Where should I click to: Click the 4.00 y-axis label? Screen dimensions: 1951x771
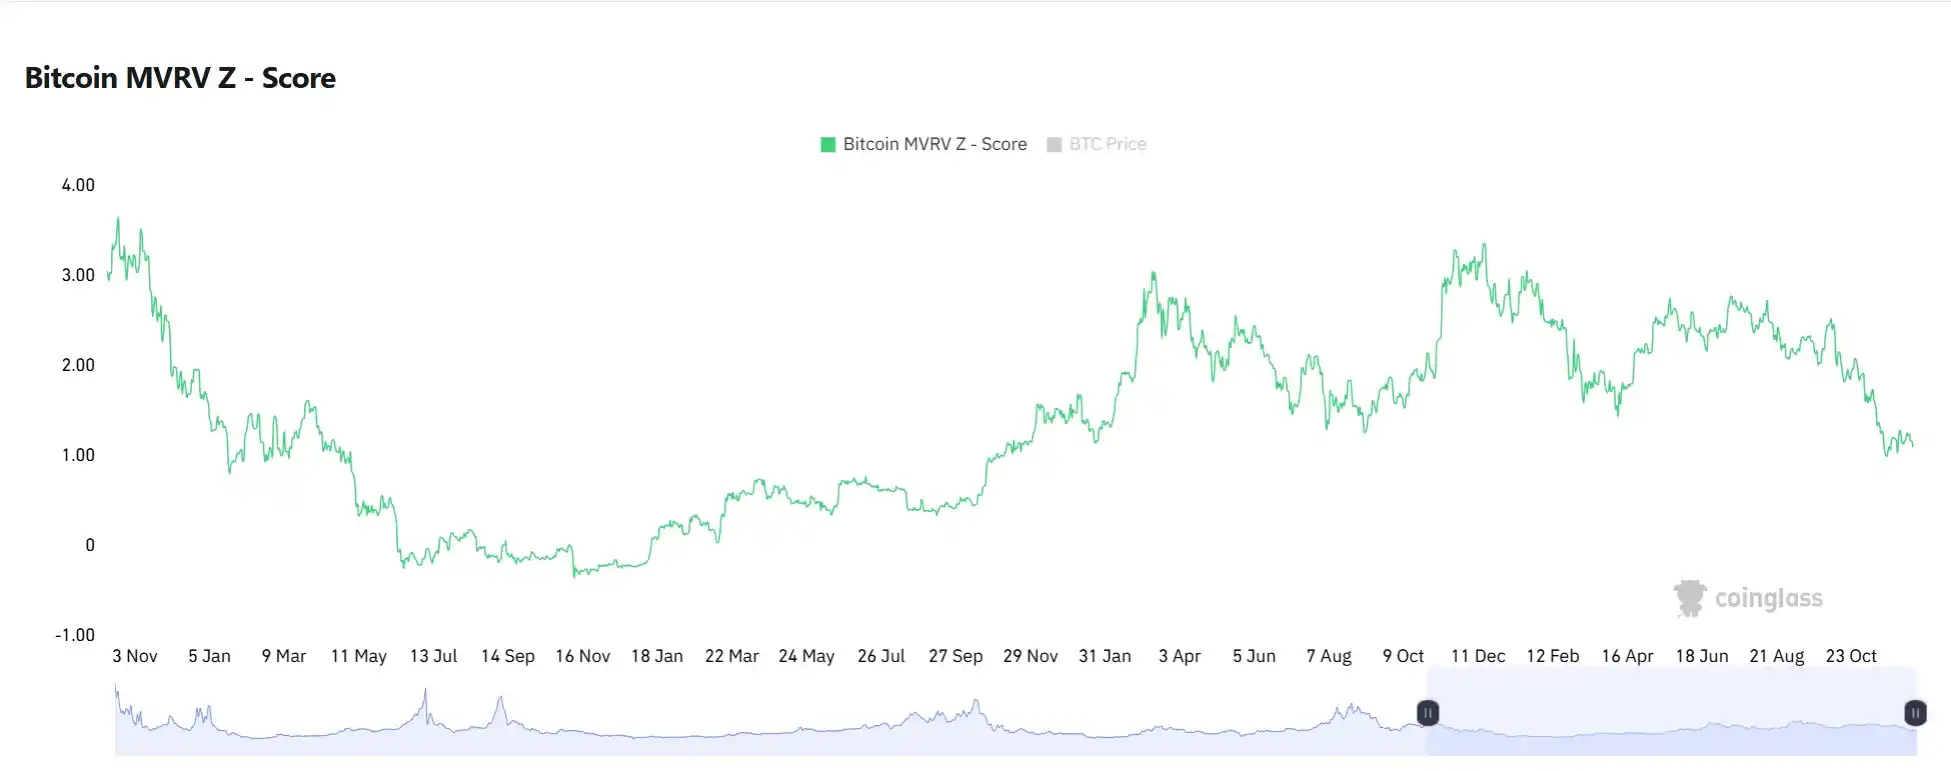78,185
